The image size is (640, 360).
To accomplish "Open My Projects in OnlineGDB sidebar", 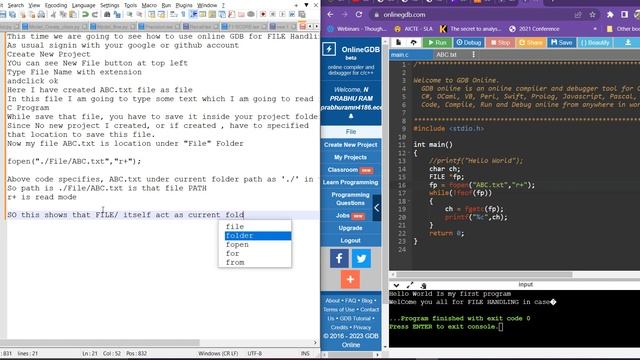I will click(x=351, y=157).
